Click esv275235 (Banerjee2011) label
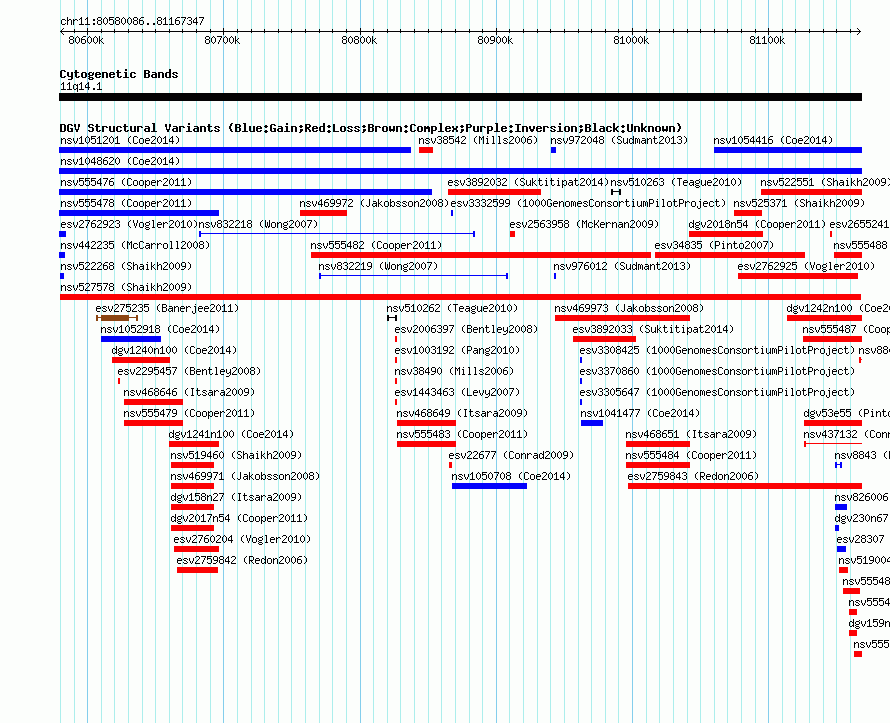This screenshot has height=723, width=890. coord(167,308)
